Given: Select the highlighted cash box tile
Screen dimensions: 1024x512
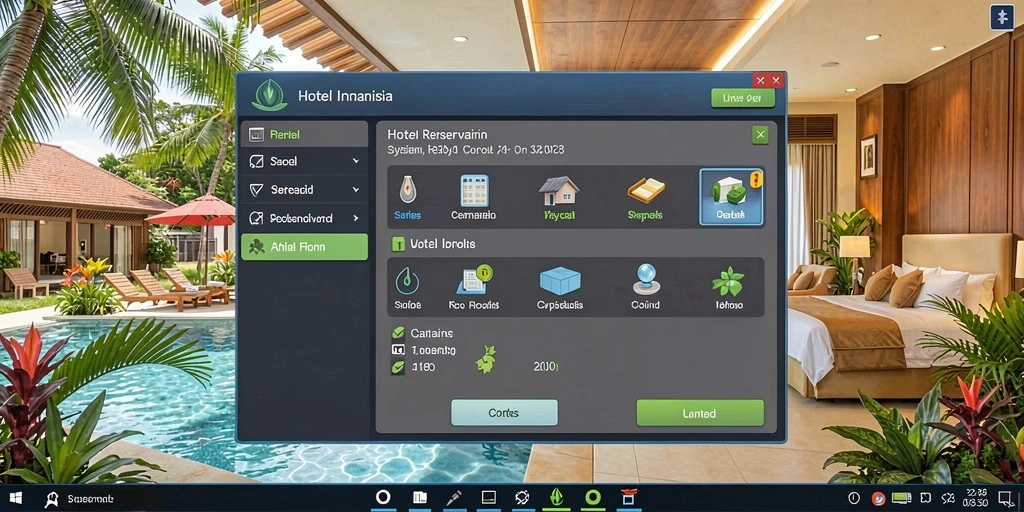Looking at the screenshot, I should pos(731,197).
